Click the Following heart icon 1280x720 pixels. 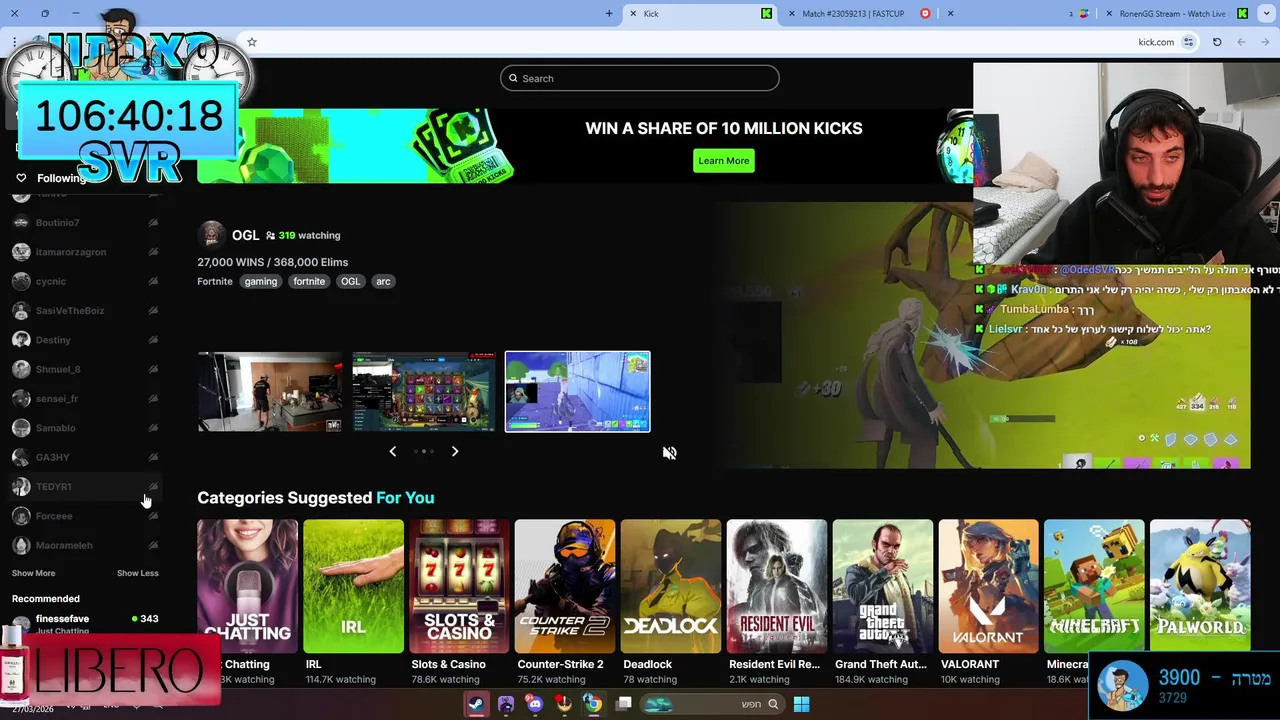pyautogui.click(x=21, y=178)
